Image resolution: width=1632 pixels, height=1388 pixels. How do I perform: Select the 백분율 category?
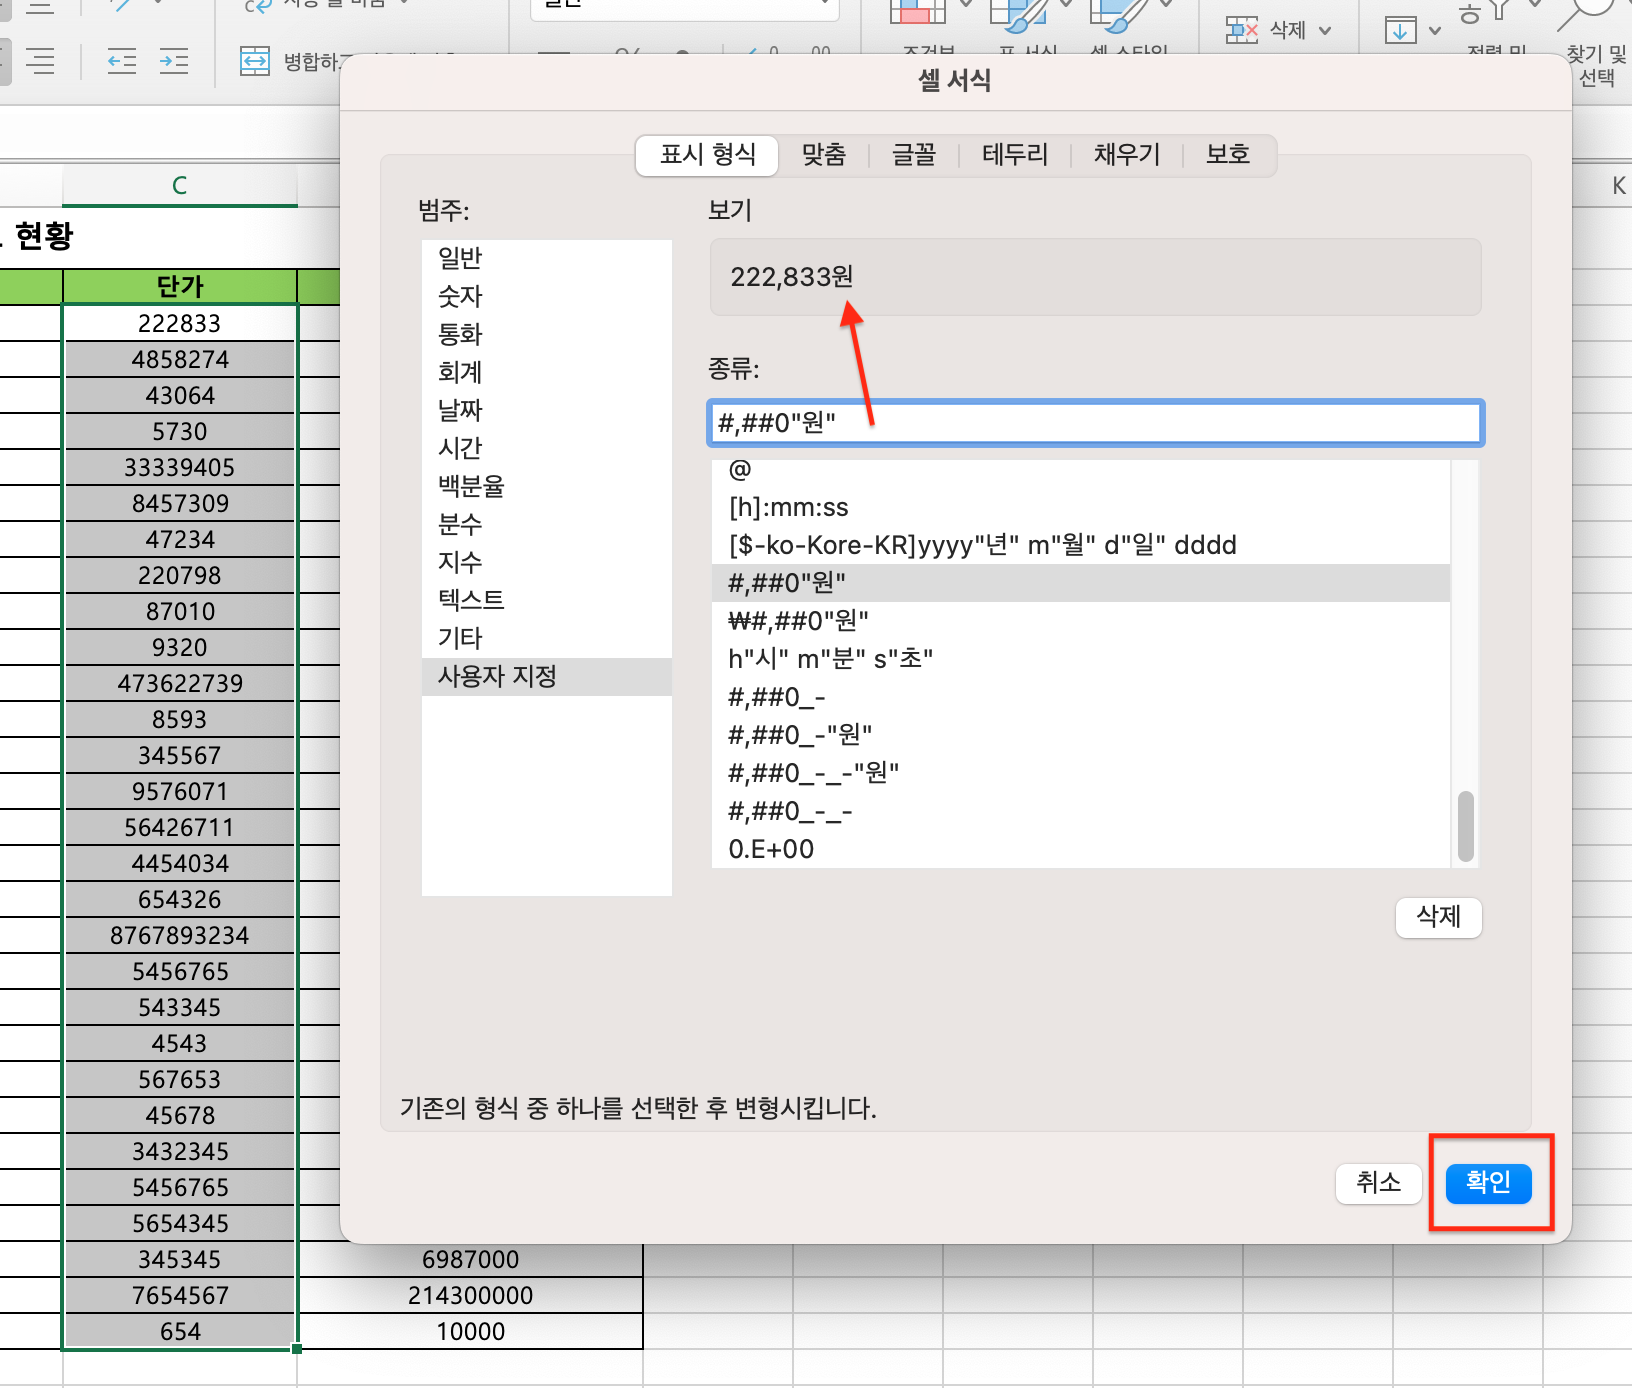tap(547, 486)
